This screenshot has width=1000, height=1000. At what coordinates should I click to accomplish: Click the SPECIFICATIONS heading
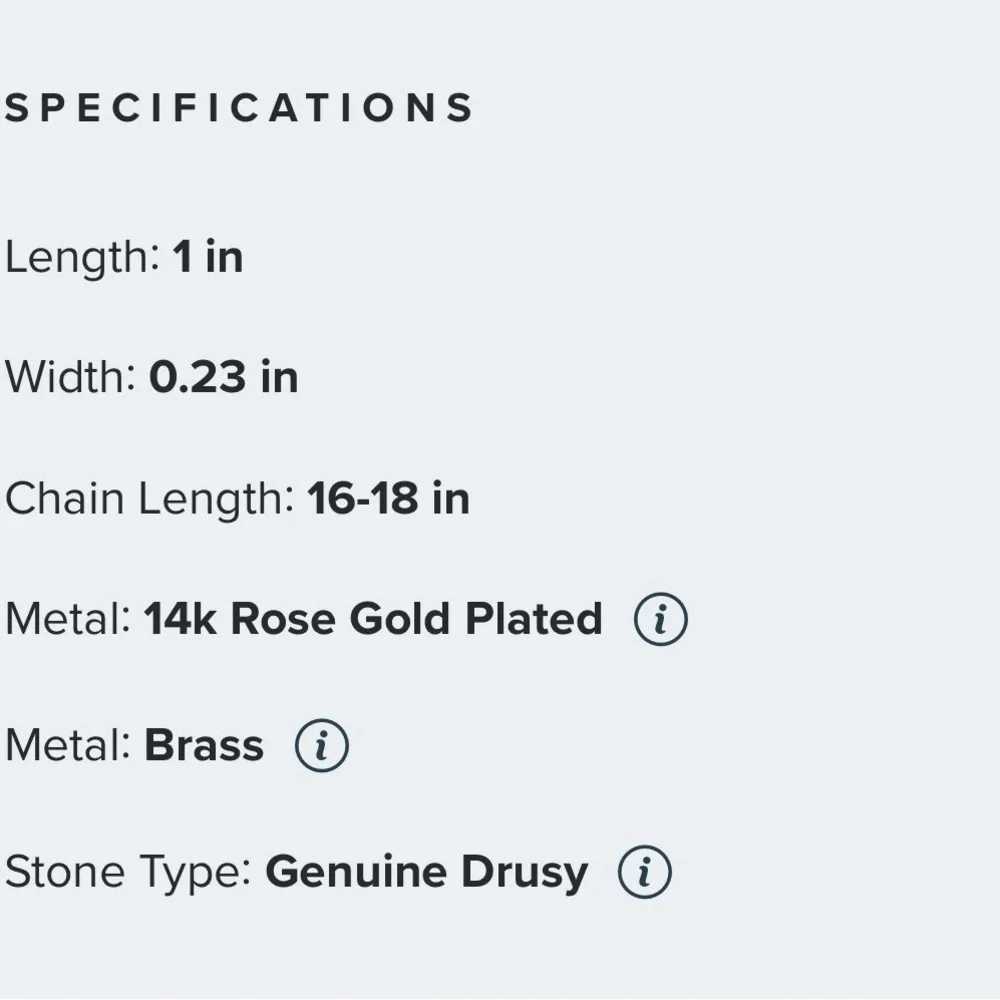[x=239, y=107]
